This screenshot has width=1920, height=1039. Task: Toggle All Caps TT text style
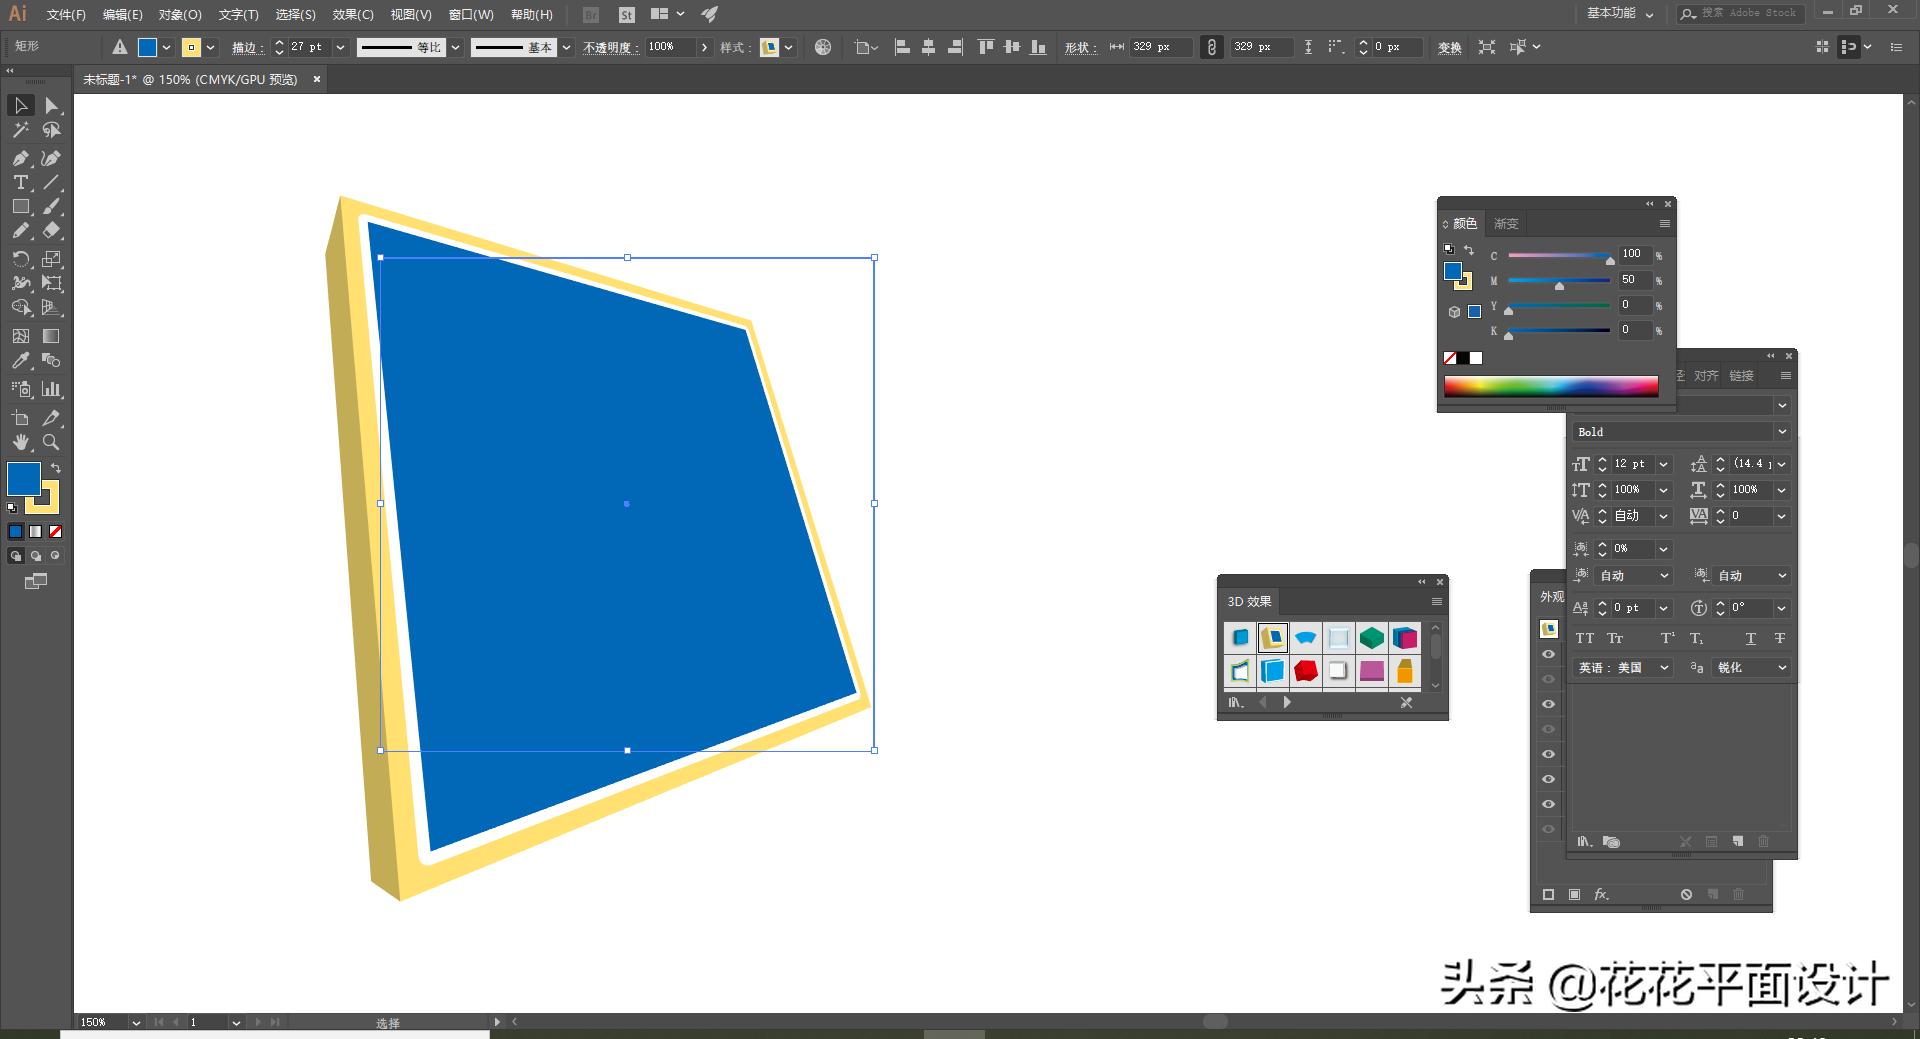coord(1585,638)
